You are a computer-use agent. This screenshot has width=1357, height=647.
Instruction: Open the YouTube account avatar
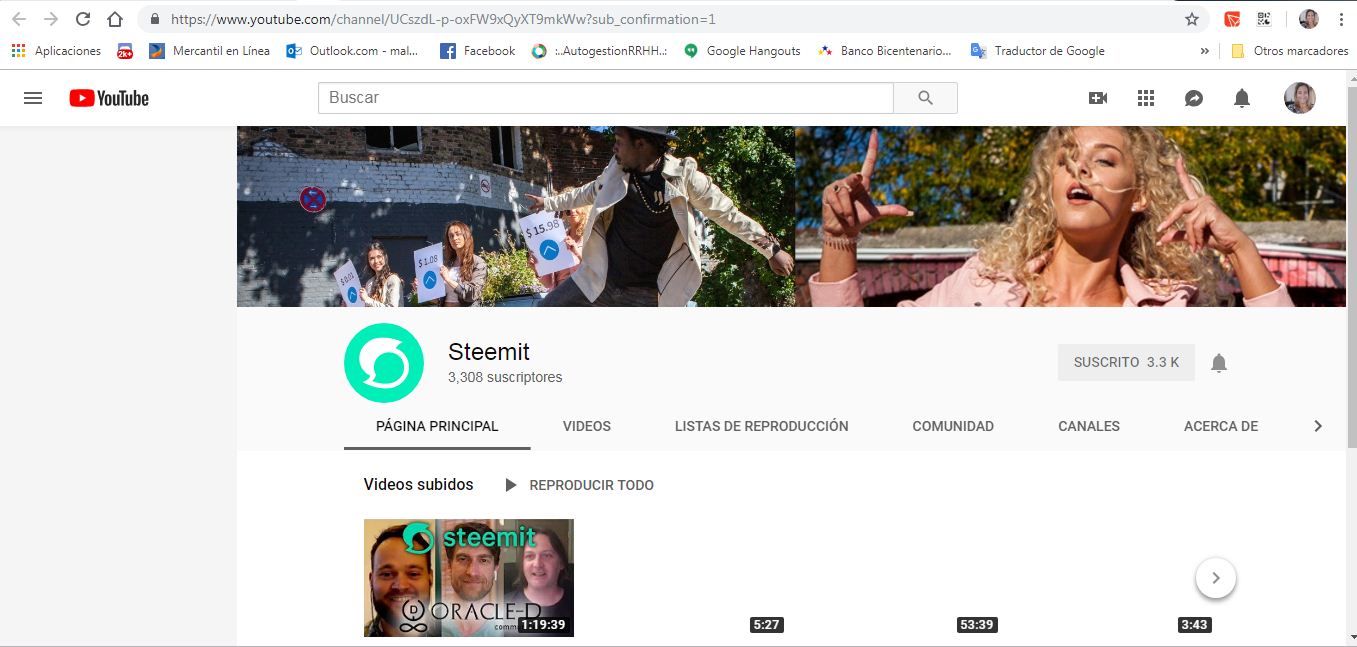click(1300, 98)
